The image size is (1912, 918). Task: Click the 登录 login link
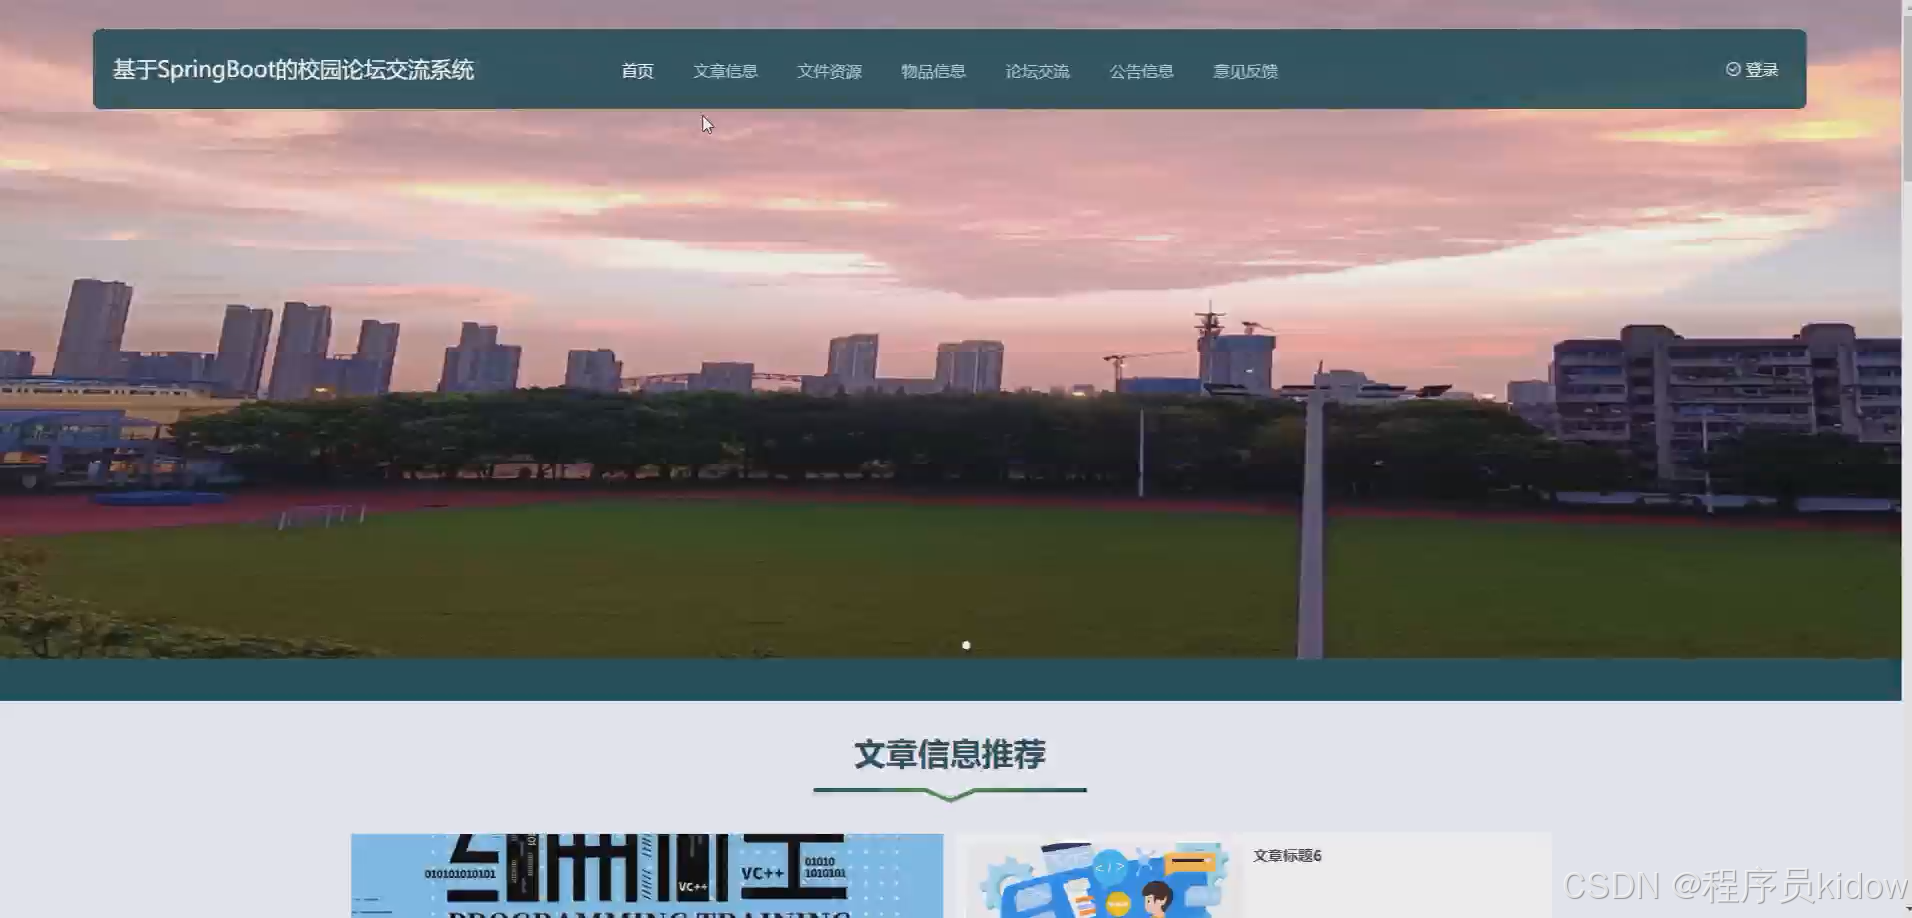coord(1760,69)
